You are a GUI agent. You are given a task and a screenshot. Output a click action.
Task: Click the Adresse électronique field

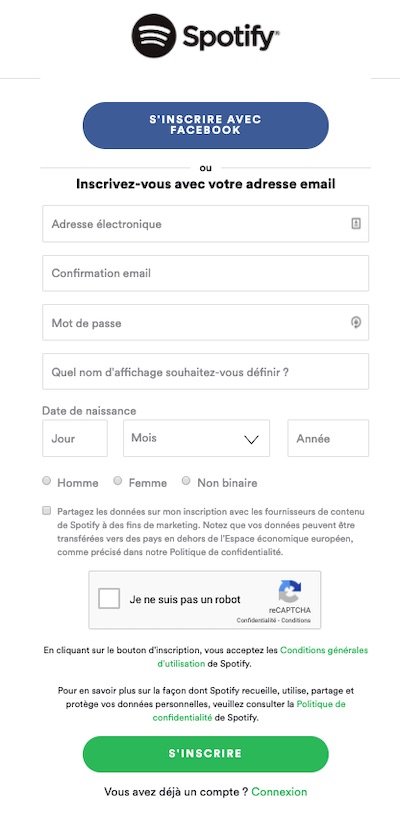pyautogui.click(x=205, y=223)
